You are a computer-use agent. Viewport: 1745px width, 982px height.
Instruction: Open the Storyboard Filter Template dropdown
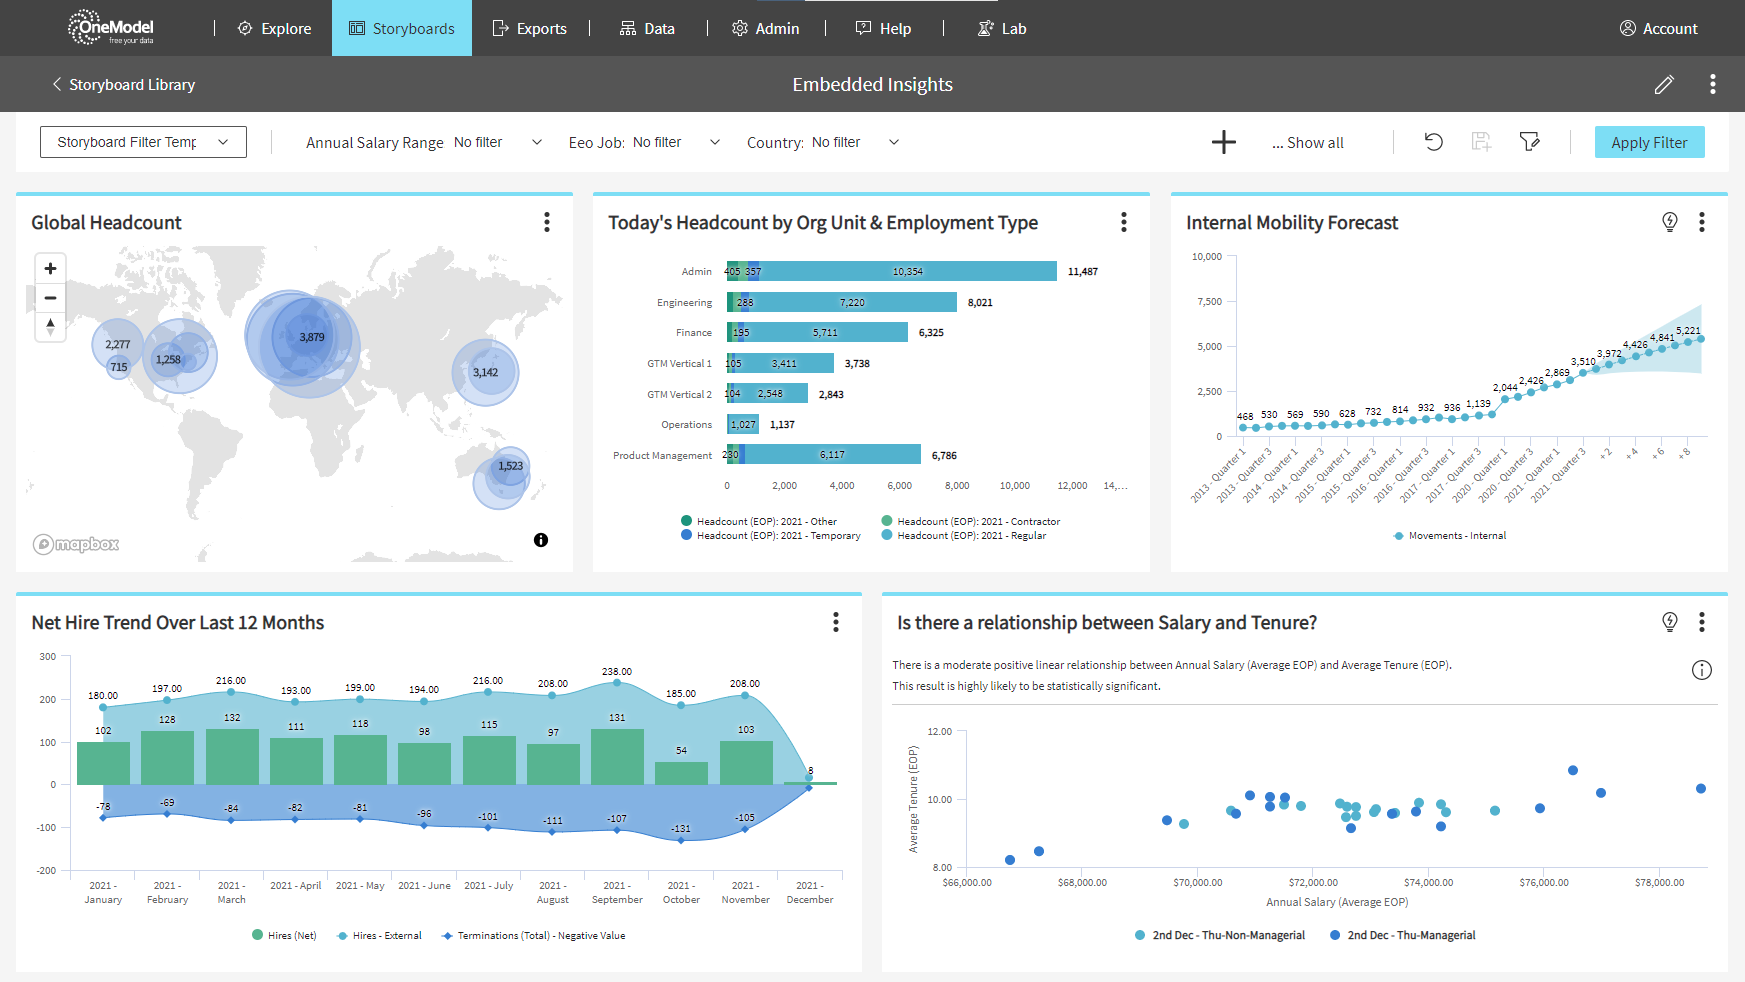point(142,141)
